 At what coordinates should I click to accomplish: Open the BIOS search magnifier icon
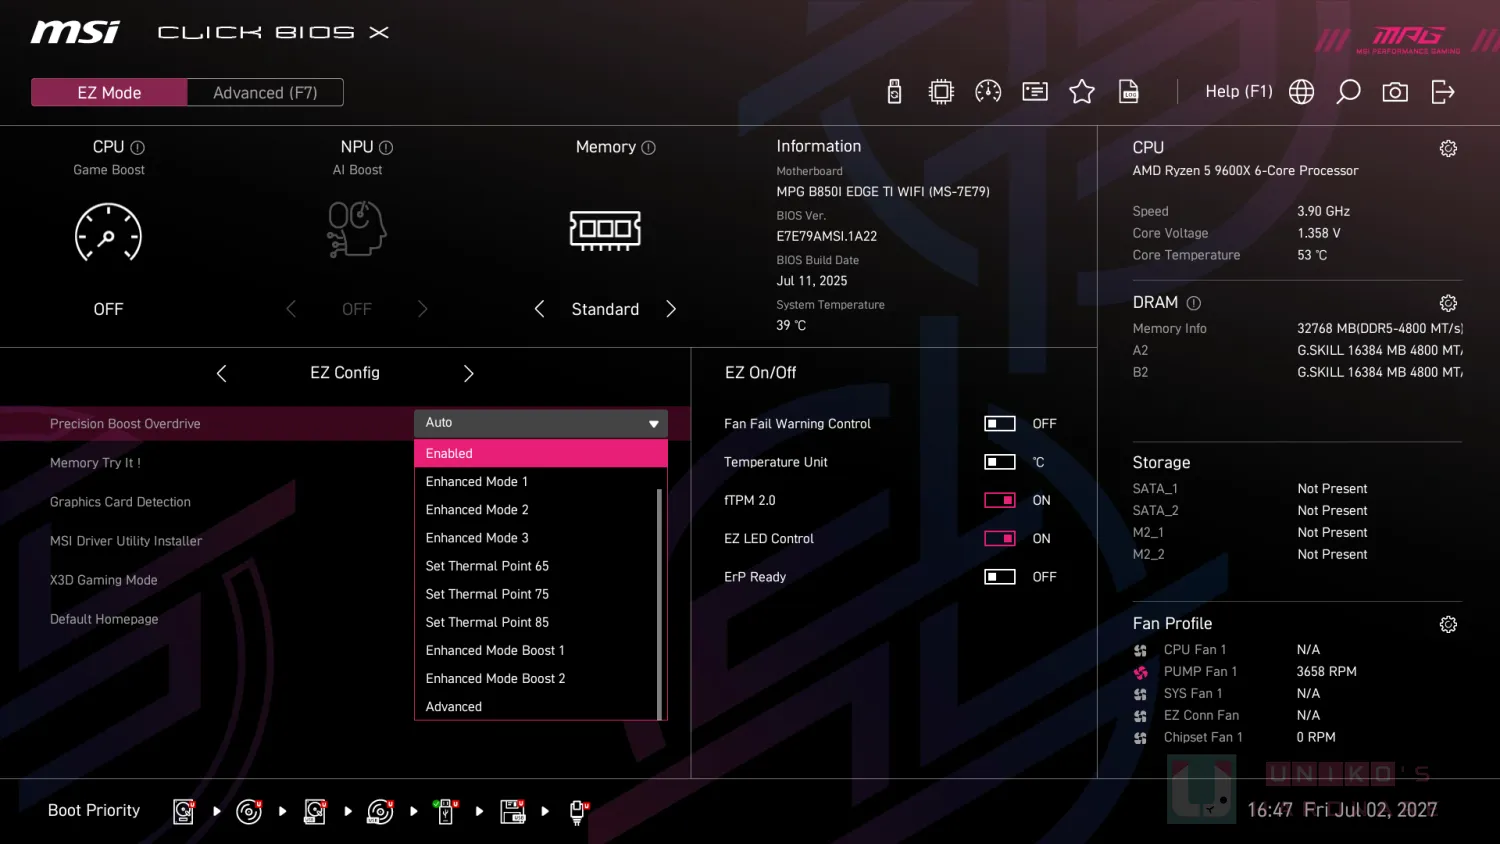tap(1348, 92)
